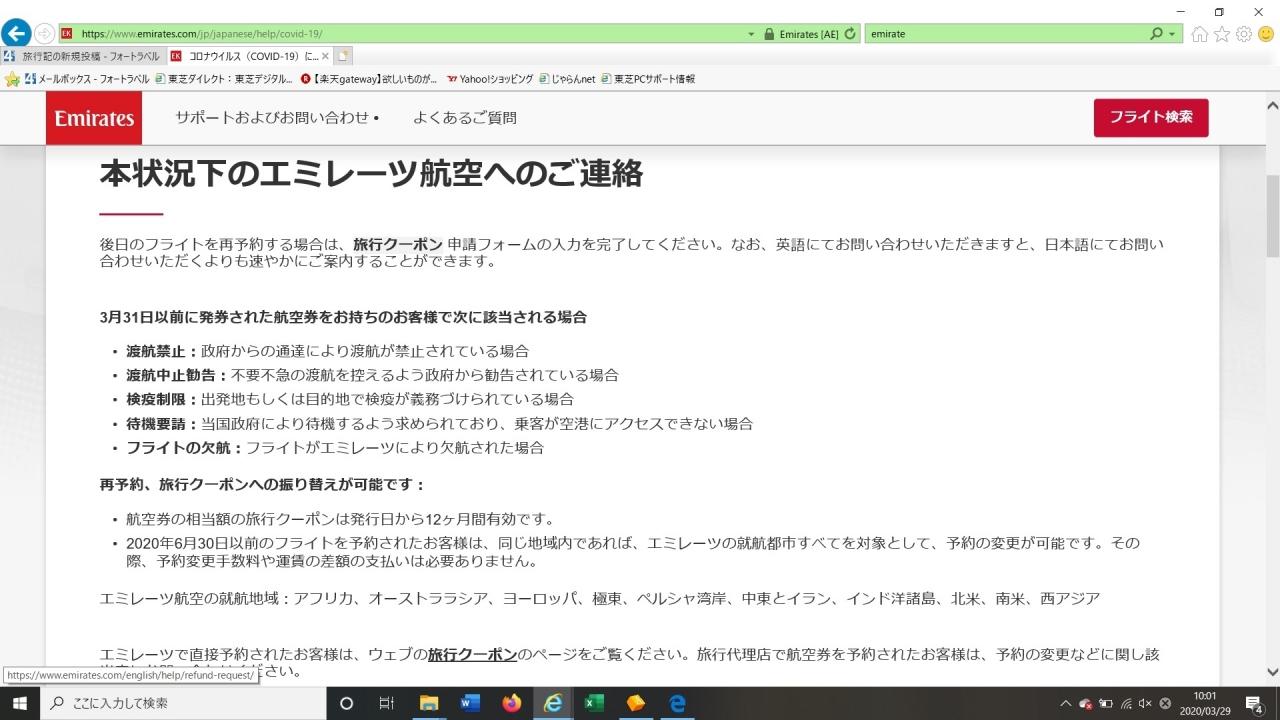1280x720 pixels.
Task: Click the search magnifier icon in search box
Action: (1158, 33)
